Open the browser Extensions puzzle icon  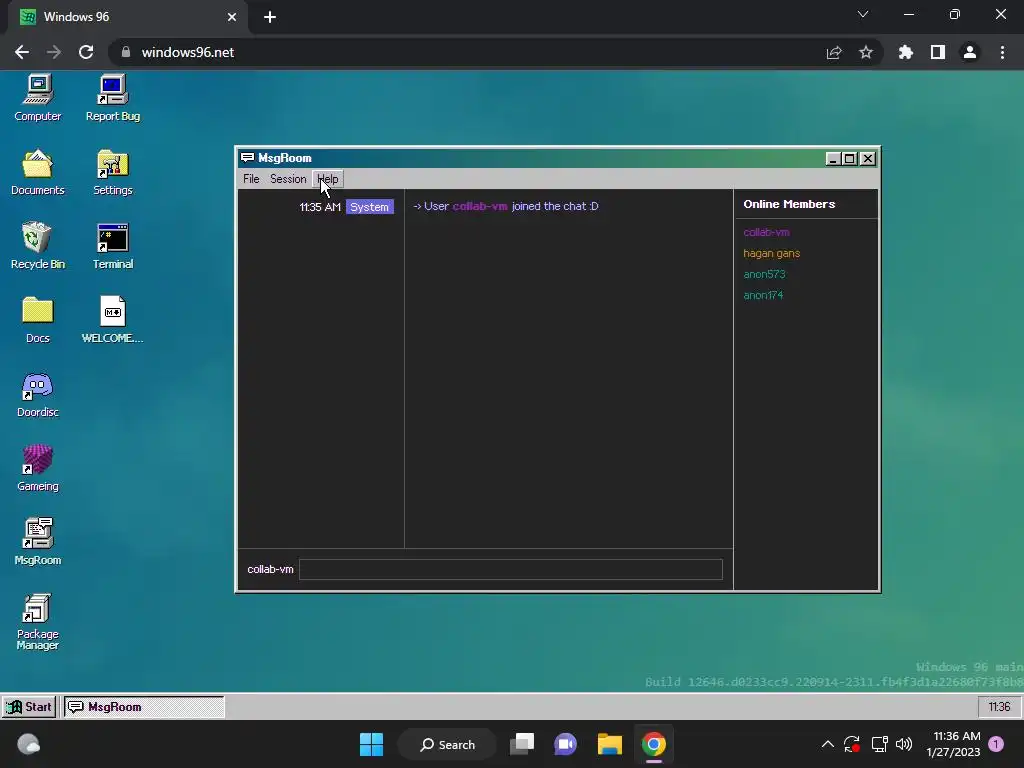click(906, 52)
